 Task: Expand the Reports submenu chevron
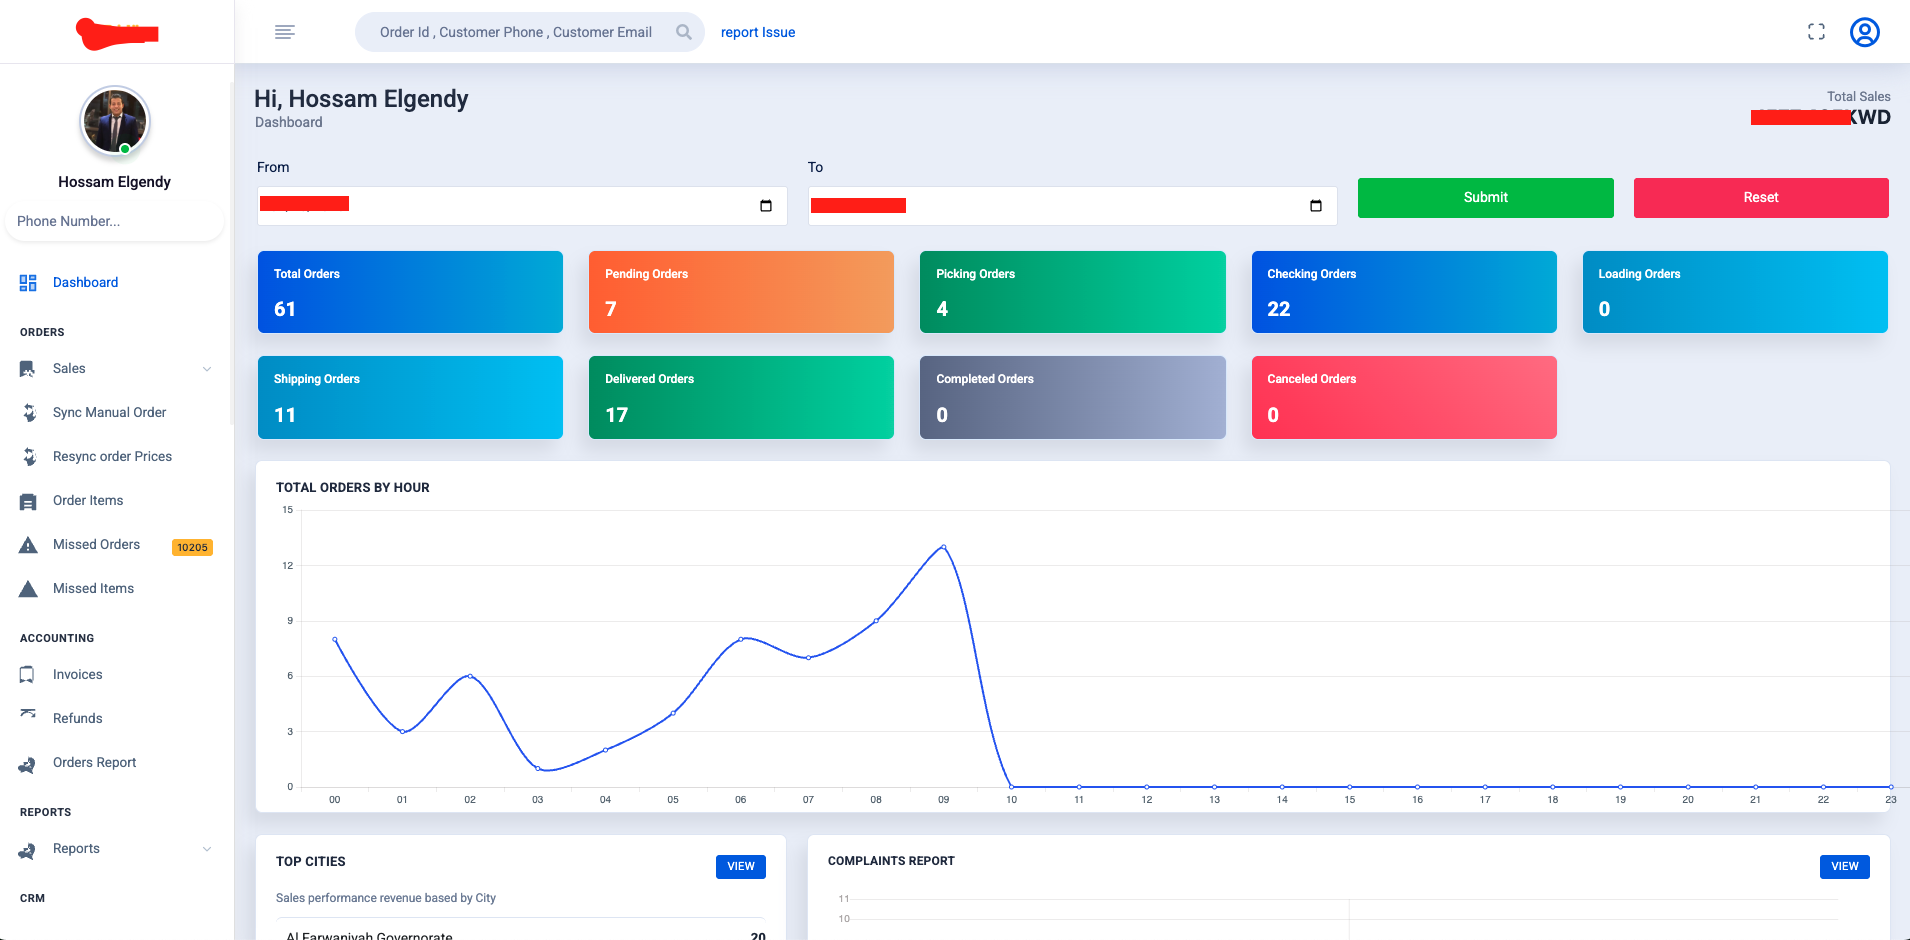(x=207, y=849)
